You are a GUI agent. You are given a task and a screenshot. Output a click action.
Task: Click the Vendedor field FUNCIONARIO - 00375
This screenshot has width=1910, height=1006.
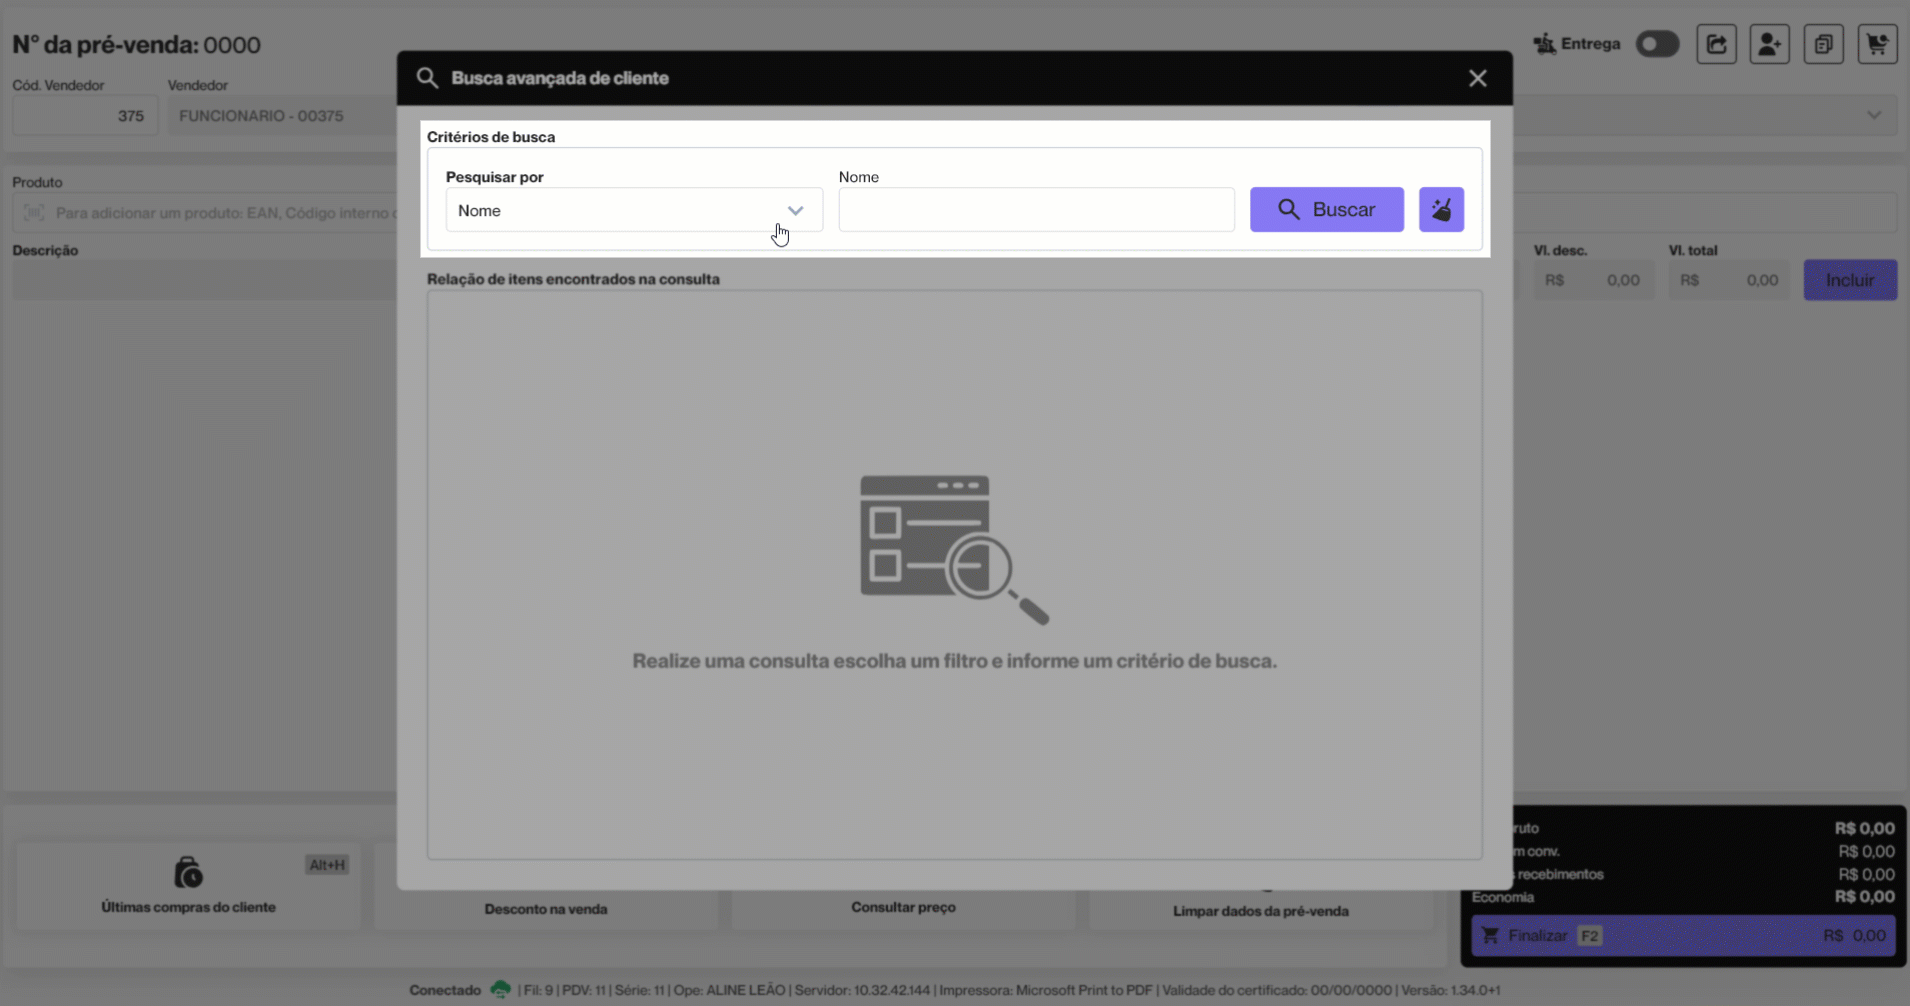[283, 116]
